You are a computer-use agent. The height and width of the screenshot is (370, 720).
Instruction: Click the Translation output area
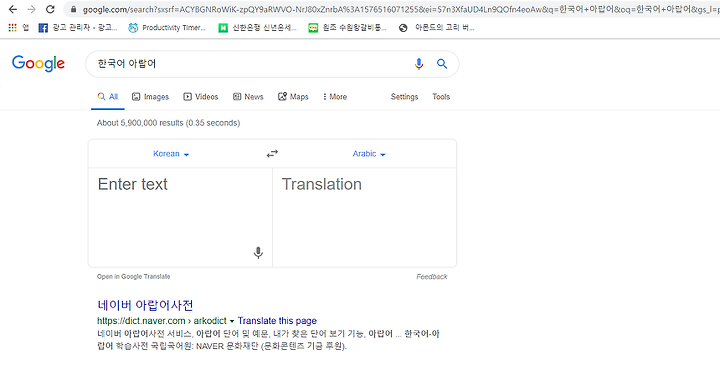pyautogui.click(x=365, y=217)
